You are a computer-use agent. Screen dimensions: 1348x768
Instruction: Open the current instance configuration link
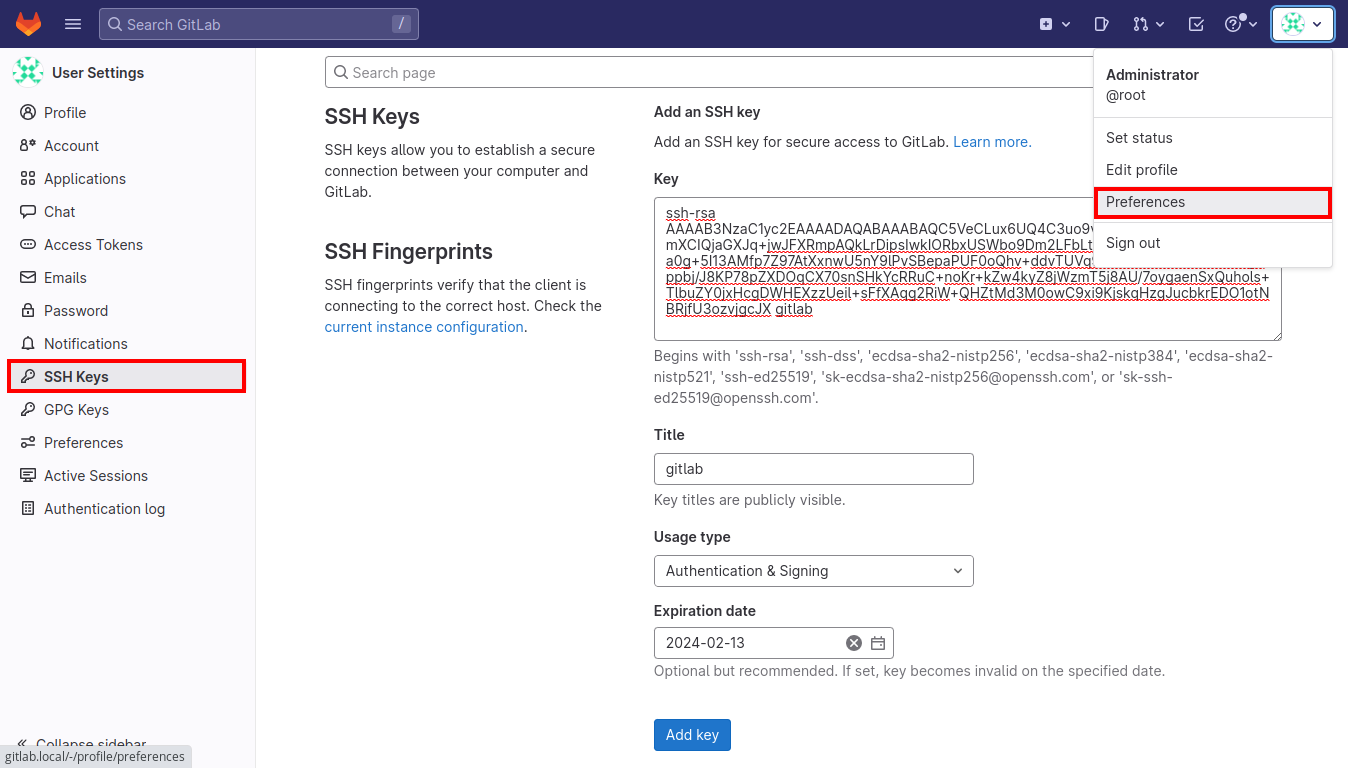tap(424, 327)
